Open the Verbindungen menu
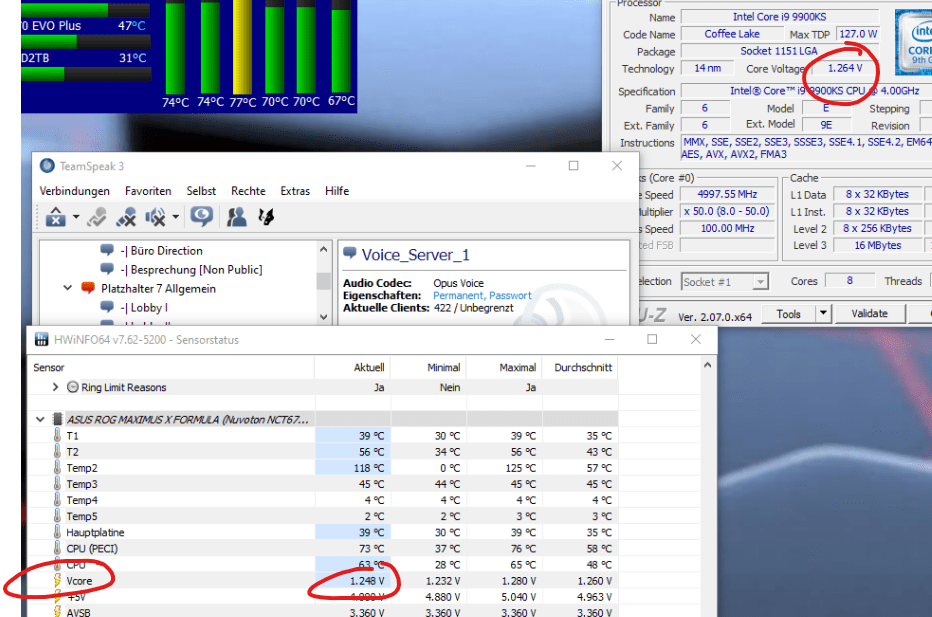Viewport: 932px width, 617px height. pos(74,191)
